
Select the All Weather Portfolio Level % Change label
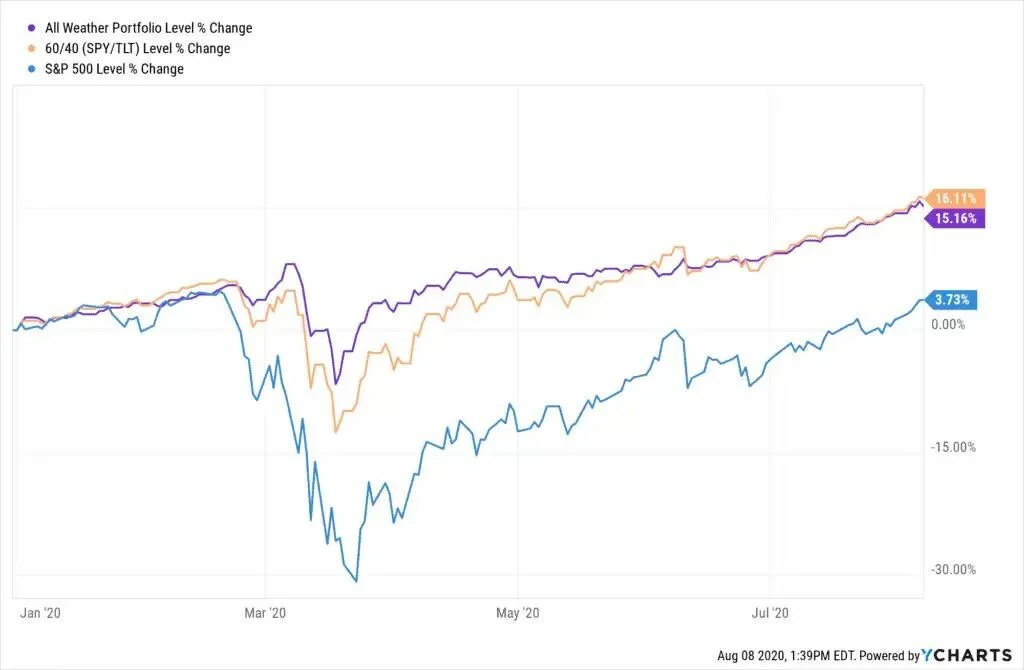(148, 28)
